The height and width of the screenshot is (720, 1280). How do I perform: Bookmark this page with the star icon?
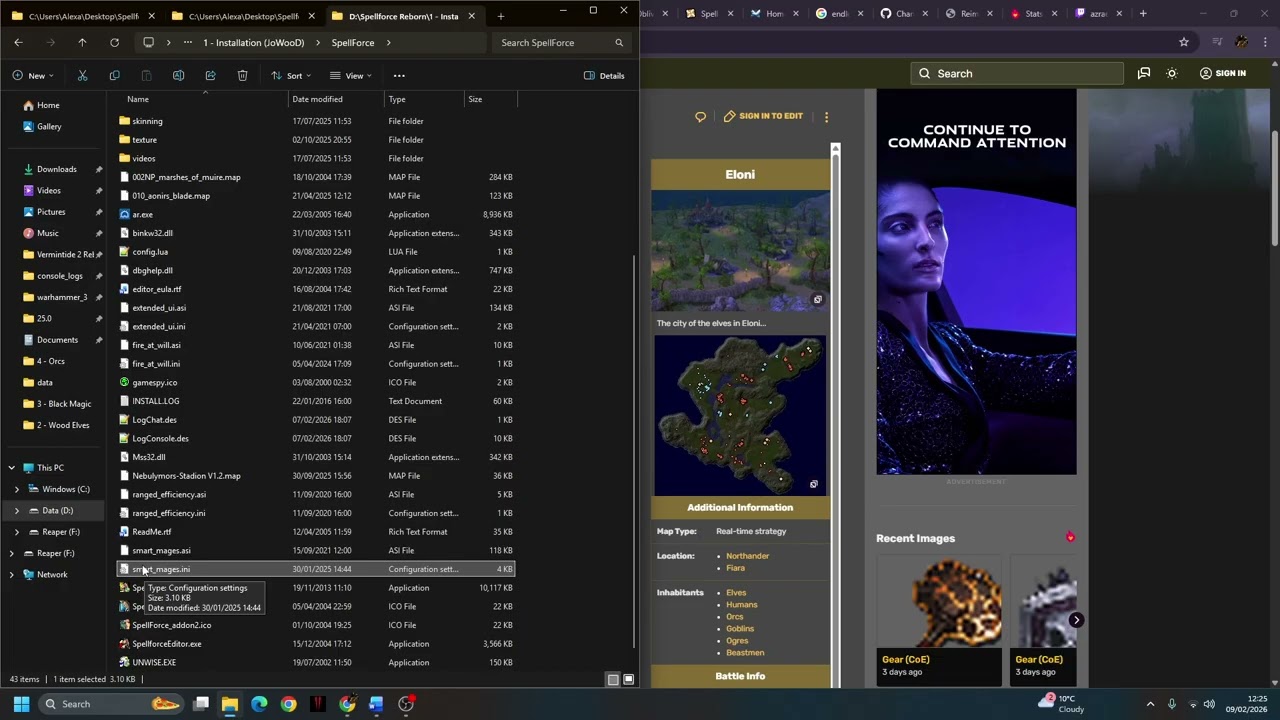[x=1184, y=42]
